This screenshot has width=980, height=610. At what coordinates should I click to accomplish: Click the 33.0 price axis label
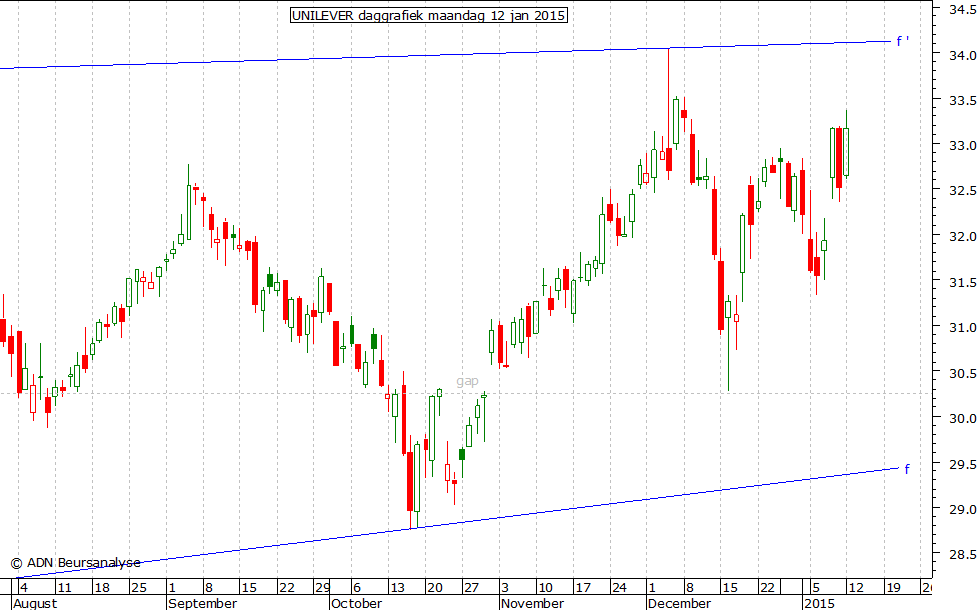(x=962, y=146)
